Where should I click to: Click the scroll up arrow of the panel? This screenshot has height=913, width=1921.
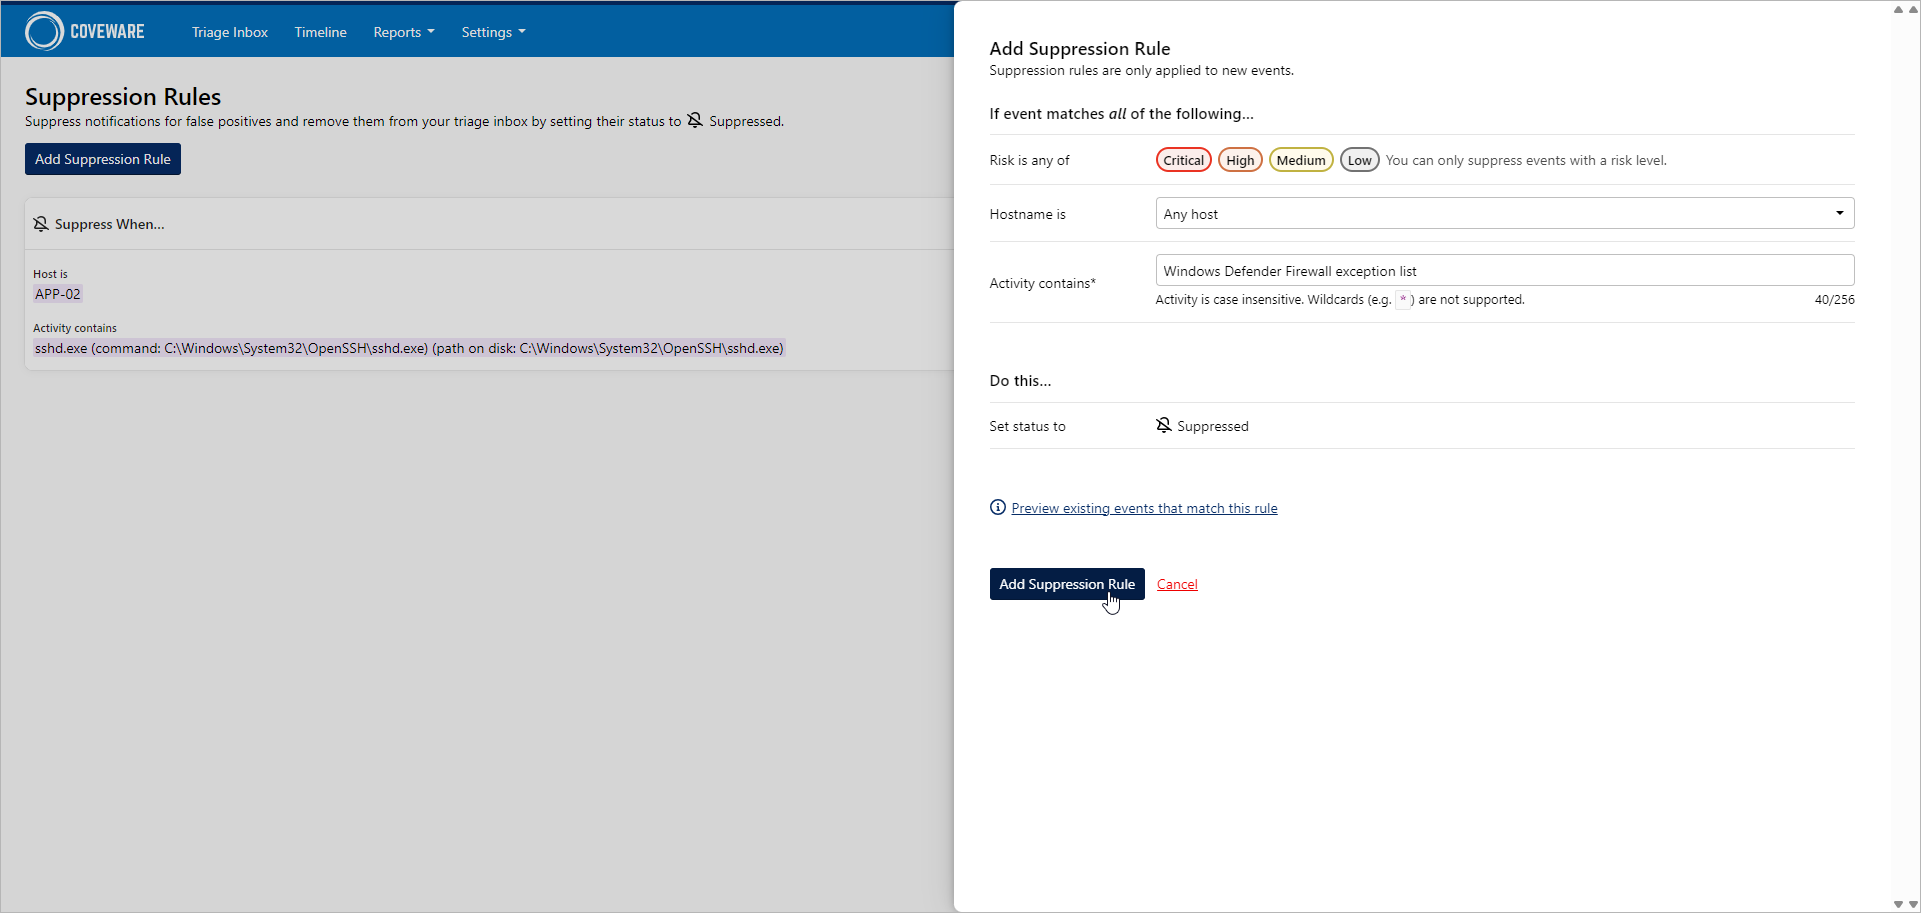1898,9
